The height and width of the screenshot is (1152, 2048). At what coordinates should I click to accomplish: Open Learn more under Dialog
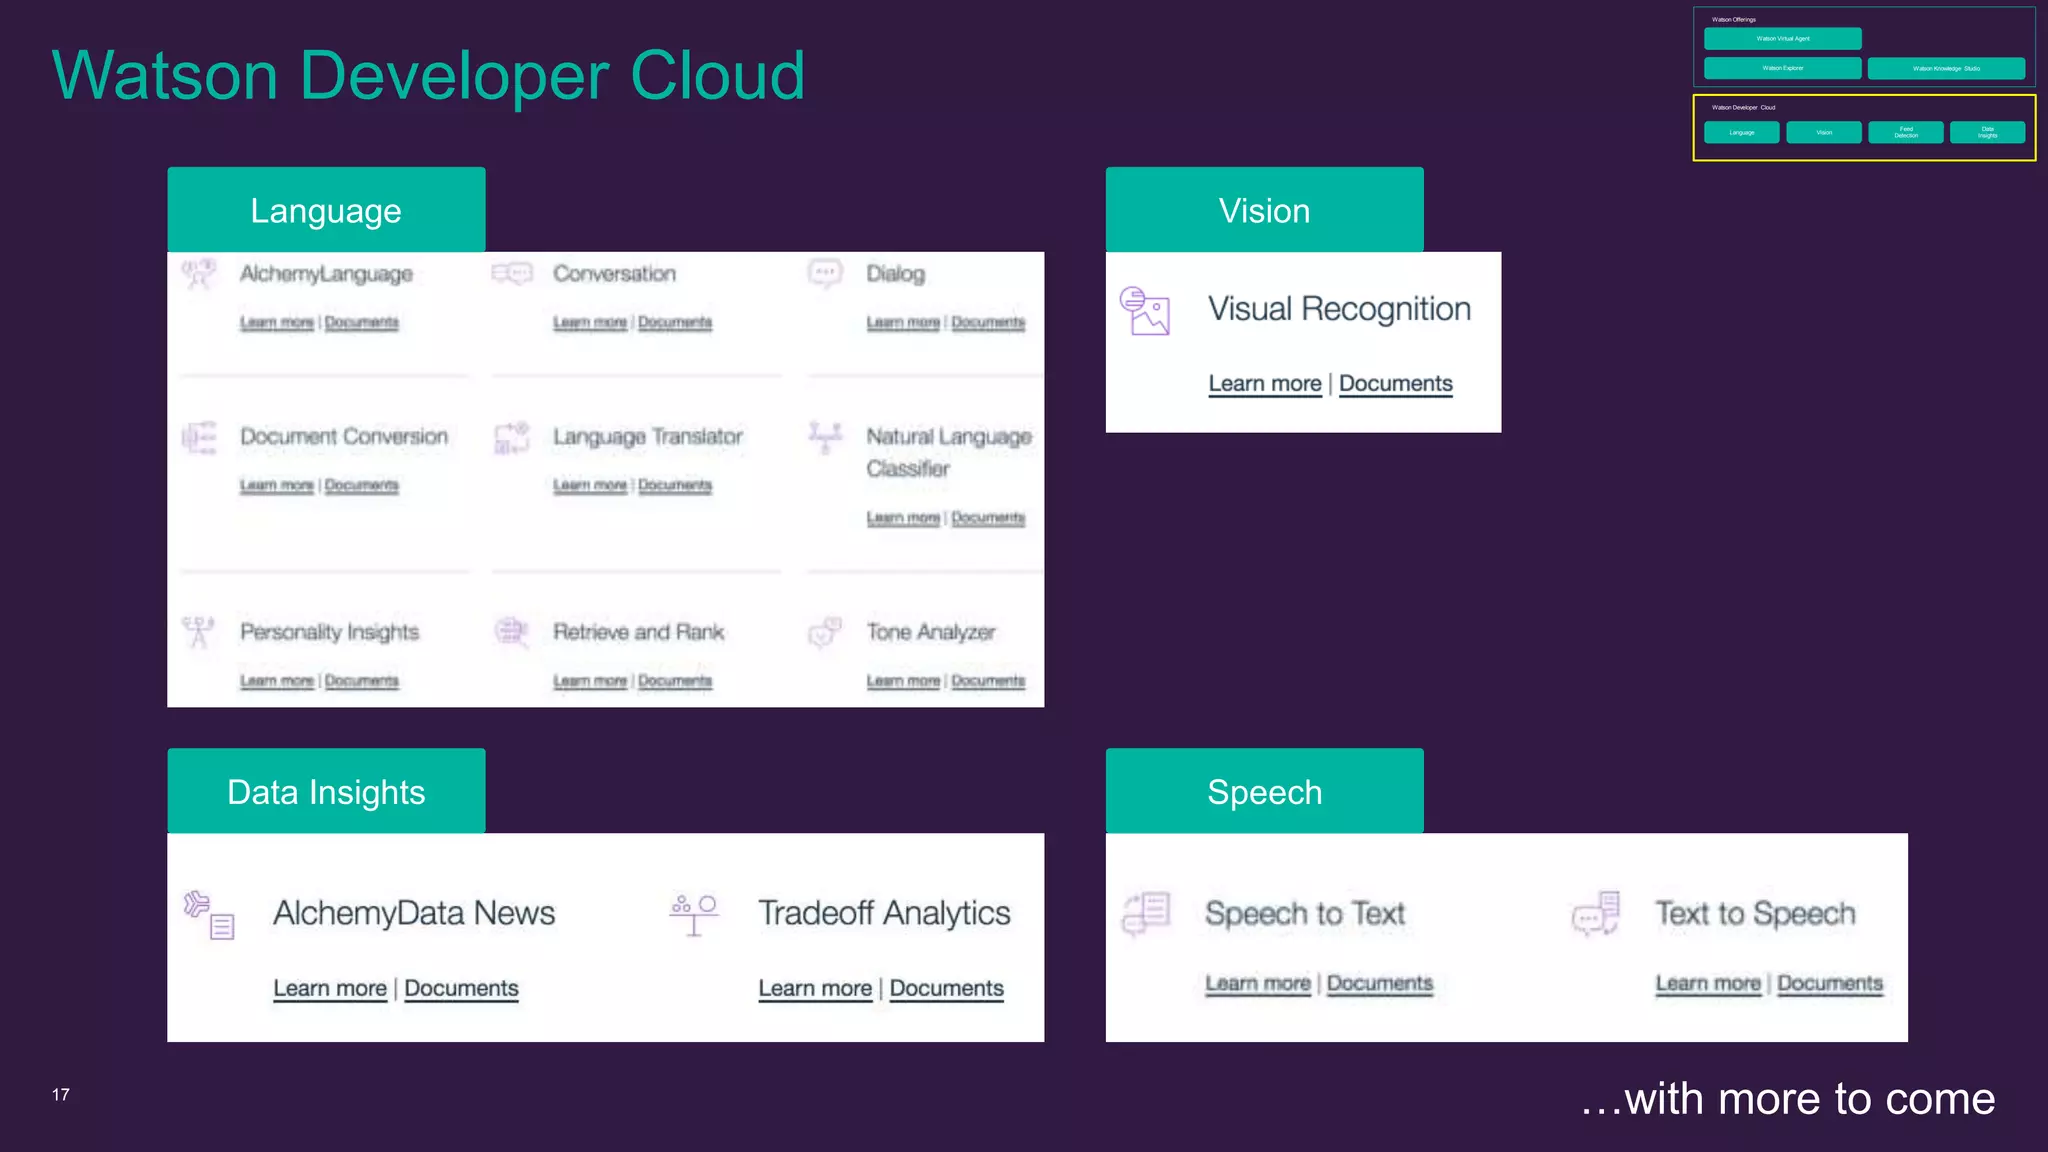903,322
